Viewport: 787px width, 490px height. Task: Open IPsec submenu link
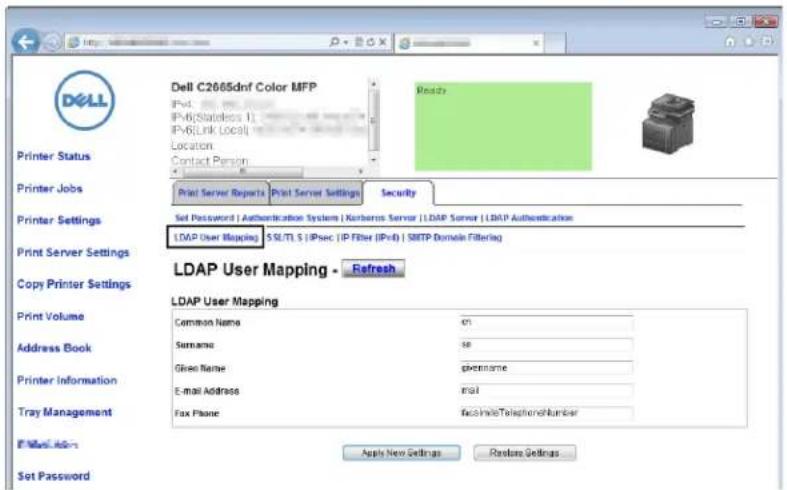(x=321, y=237)
